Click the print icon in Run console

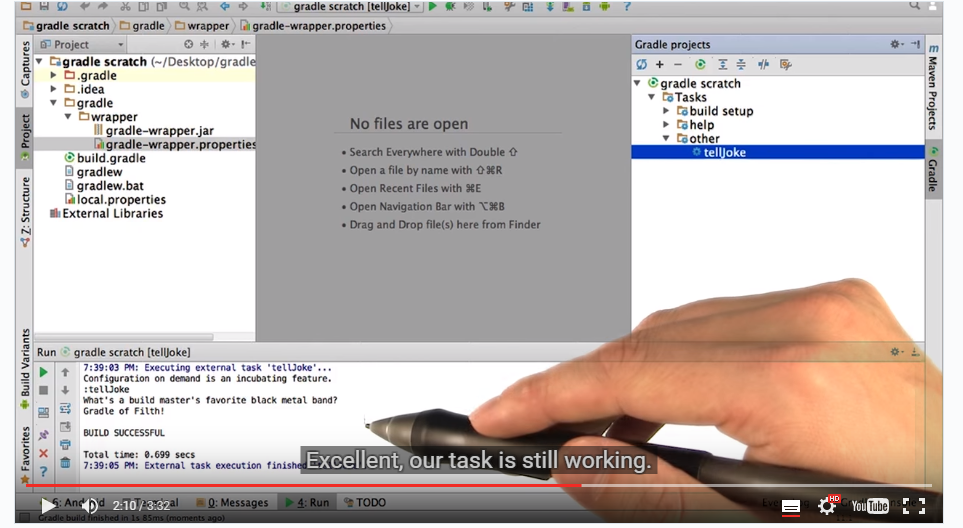tap(65, 445)
